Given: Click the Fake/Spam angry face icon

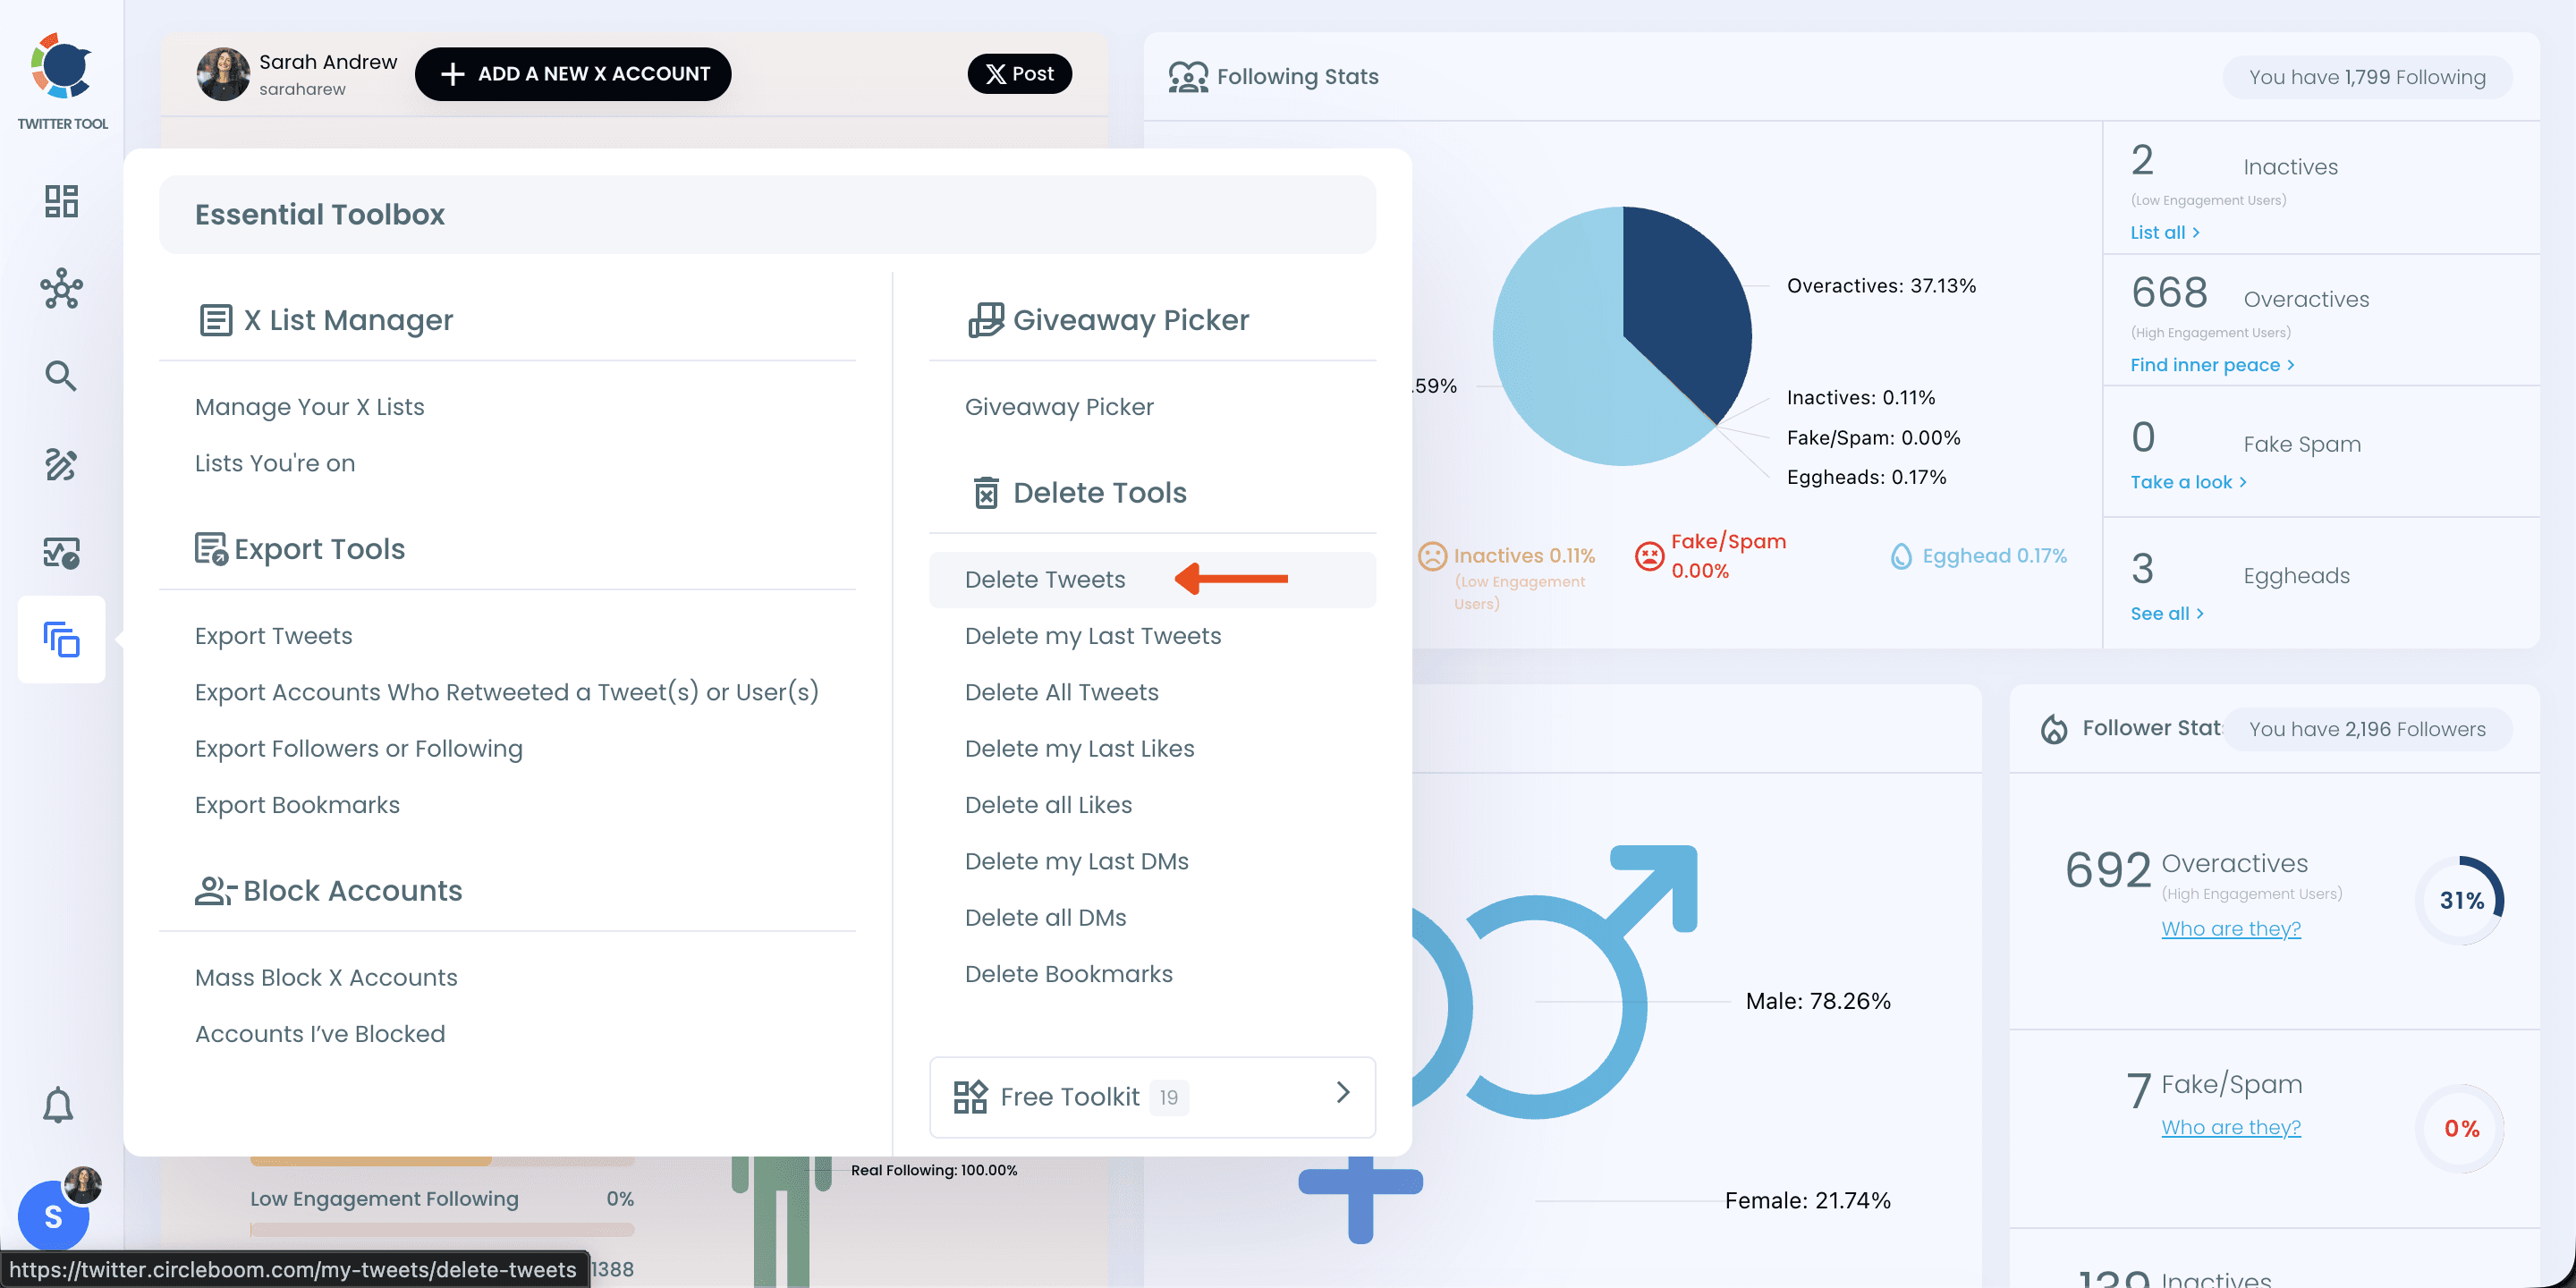Looking at the screenshot, I should (x=1649, y=556).
